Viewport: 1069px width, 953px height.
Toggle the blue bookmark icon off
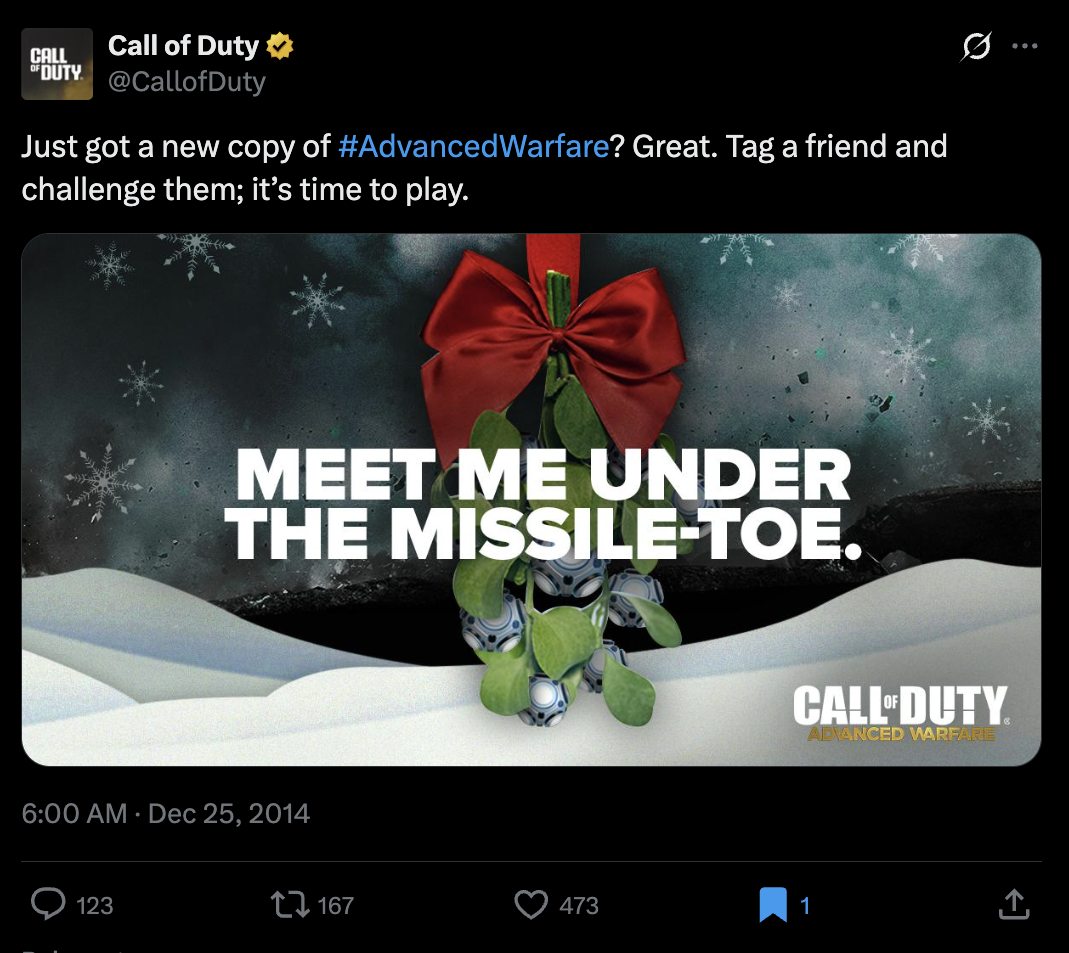coord(773,905)
